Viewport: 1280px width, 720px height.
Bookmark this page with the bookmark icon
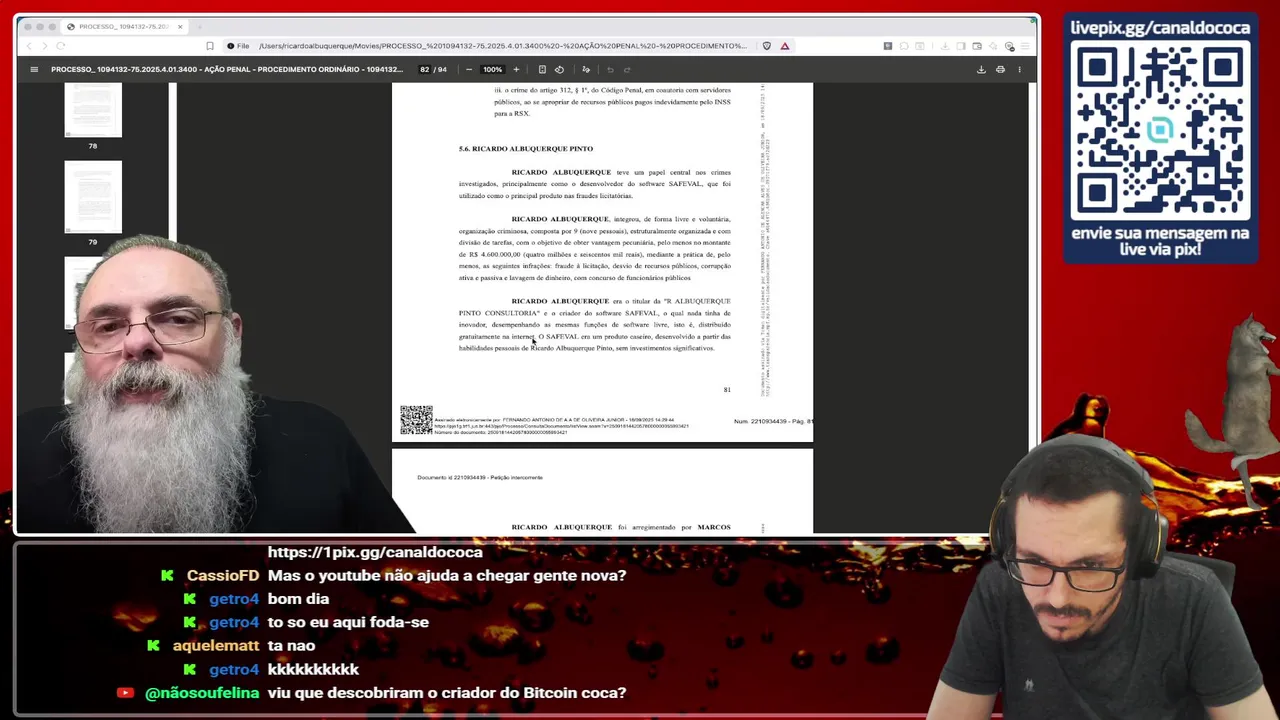pos(210,46)
